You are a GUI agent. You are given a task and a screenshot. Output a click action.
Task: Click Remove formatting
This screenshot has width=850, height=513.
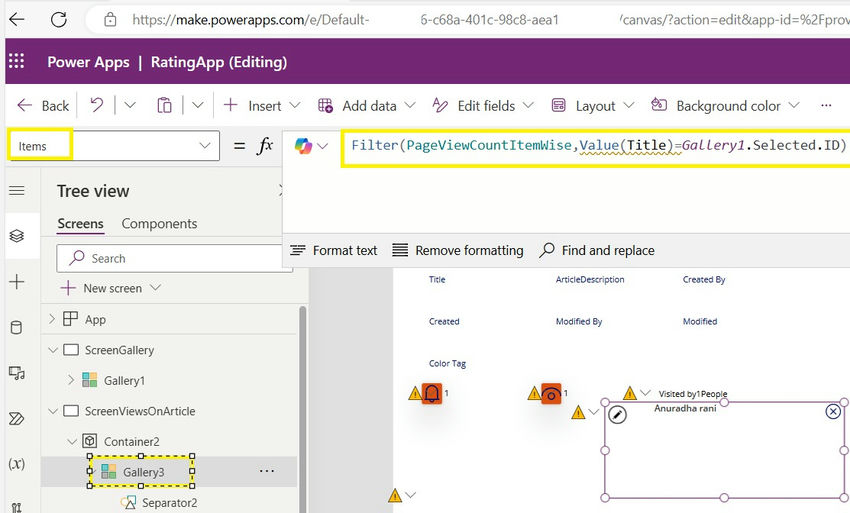pyautogui.click(x=458, y=251)
